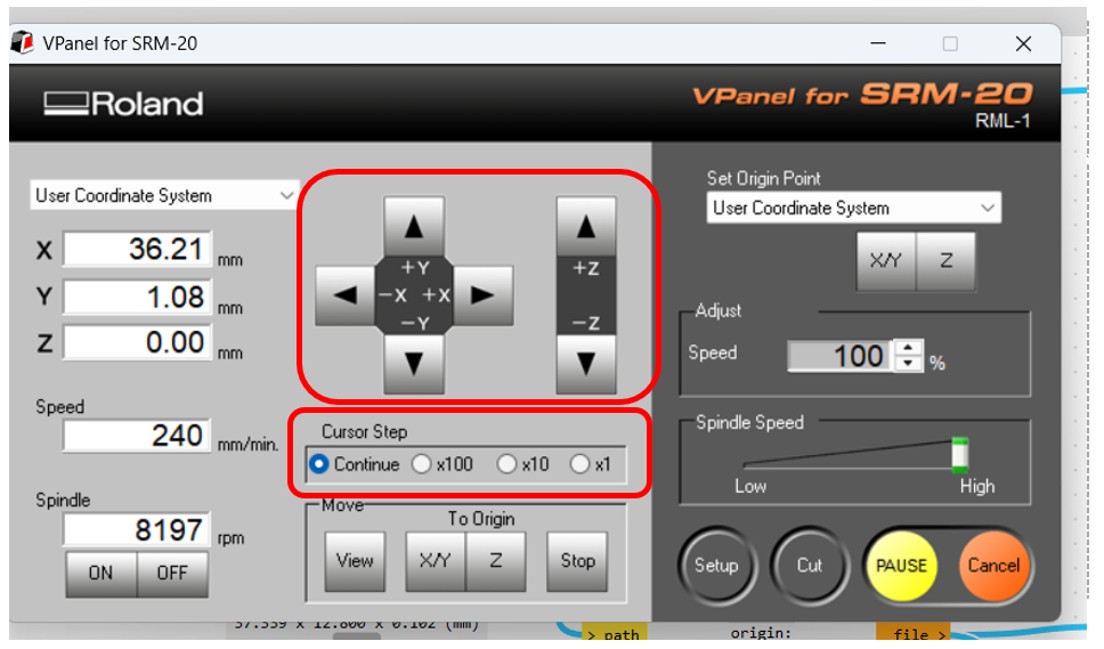Turn the spindle OFF
This screenshot has width=1104, height=649.
pyautogui.click(x=172, y=573)
